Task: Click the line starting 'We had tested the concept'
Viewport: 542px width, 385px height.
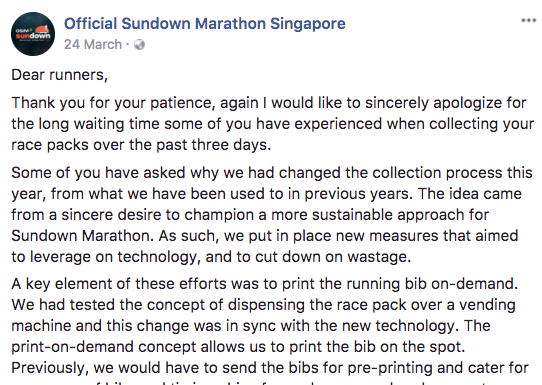Action: [x=263, y=305]
